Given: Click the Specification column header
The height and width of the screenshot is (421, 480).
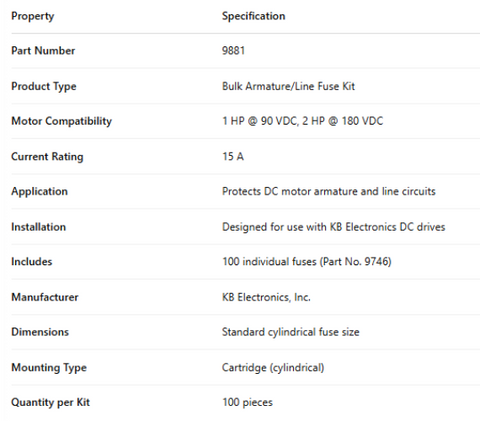Looking at the screenshot, I should [x=253, y=16].
